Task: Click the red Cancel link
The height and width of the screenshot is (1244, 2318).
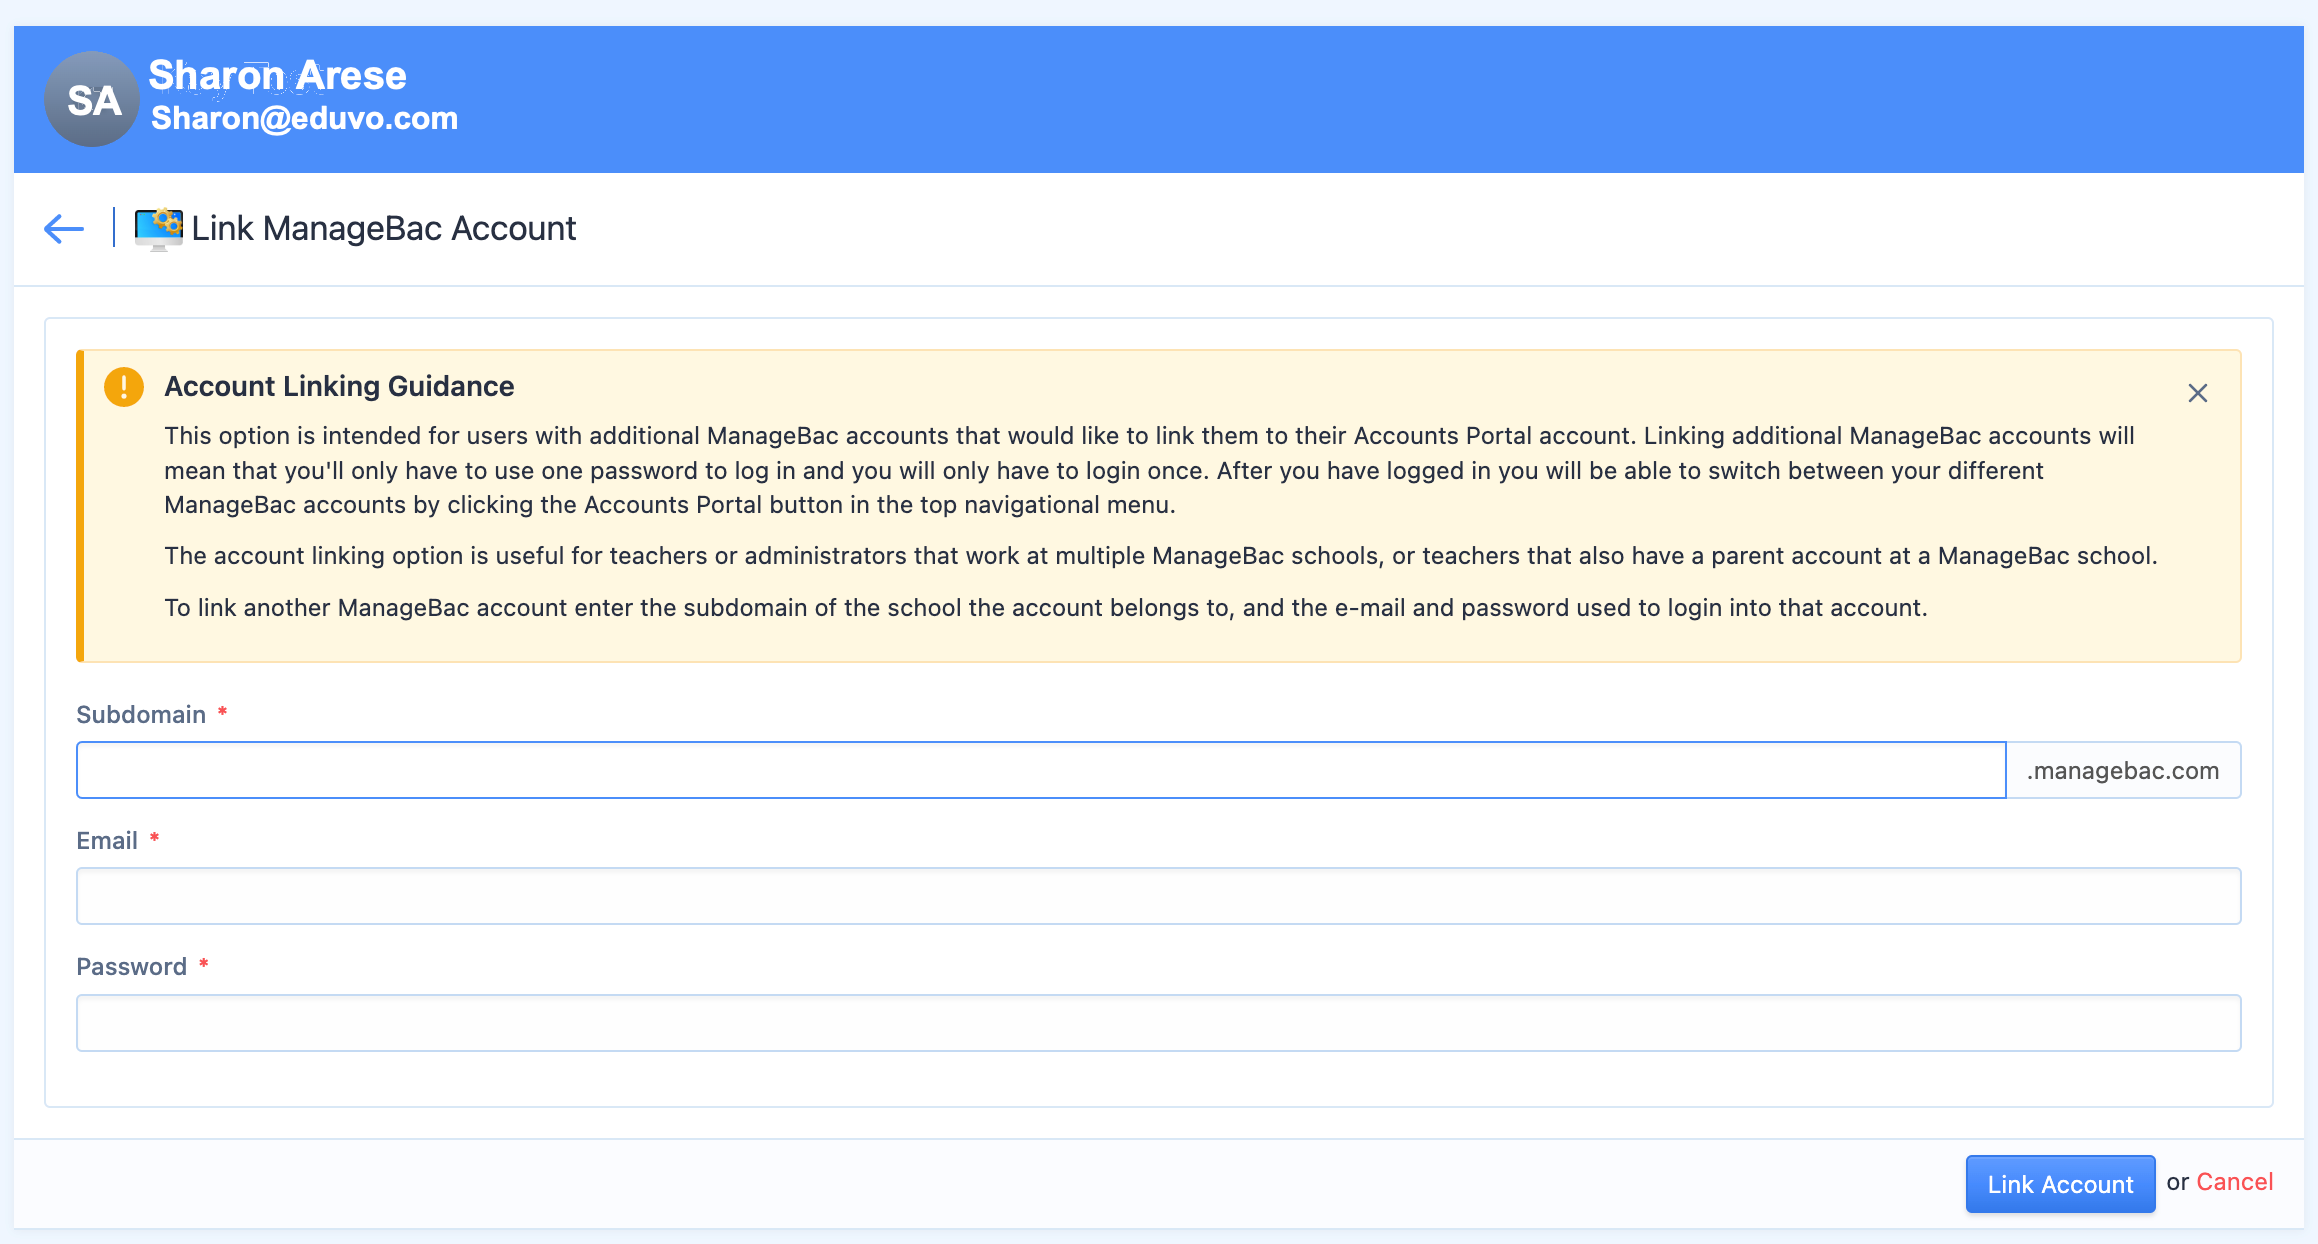Action: tap(2234, 1182)
